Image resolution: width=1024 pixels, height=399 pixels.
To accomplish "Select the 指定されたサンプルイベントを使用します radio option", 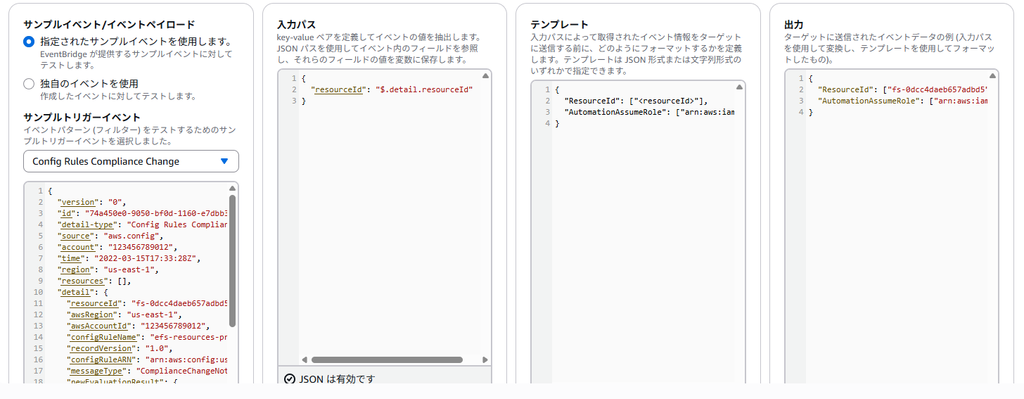I will [x=28, y=41].
